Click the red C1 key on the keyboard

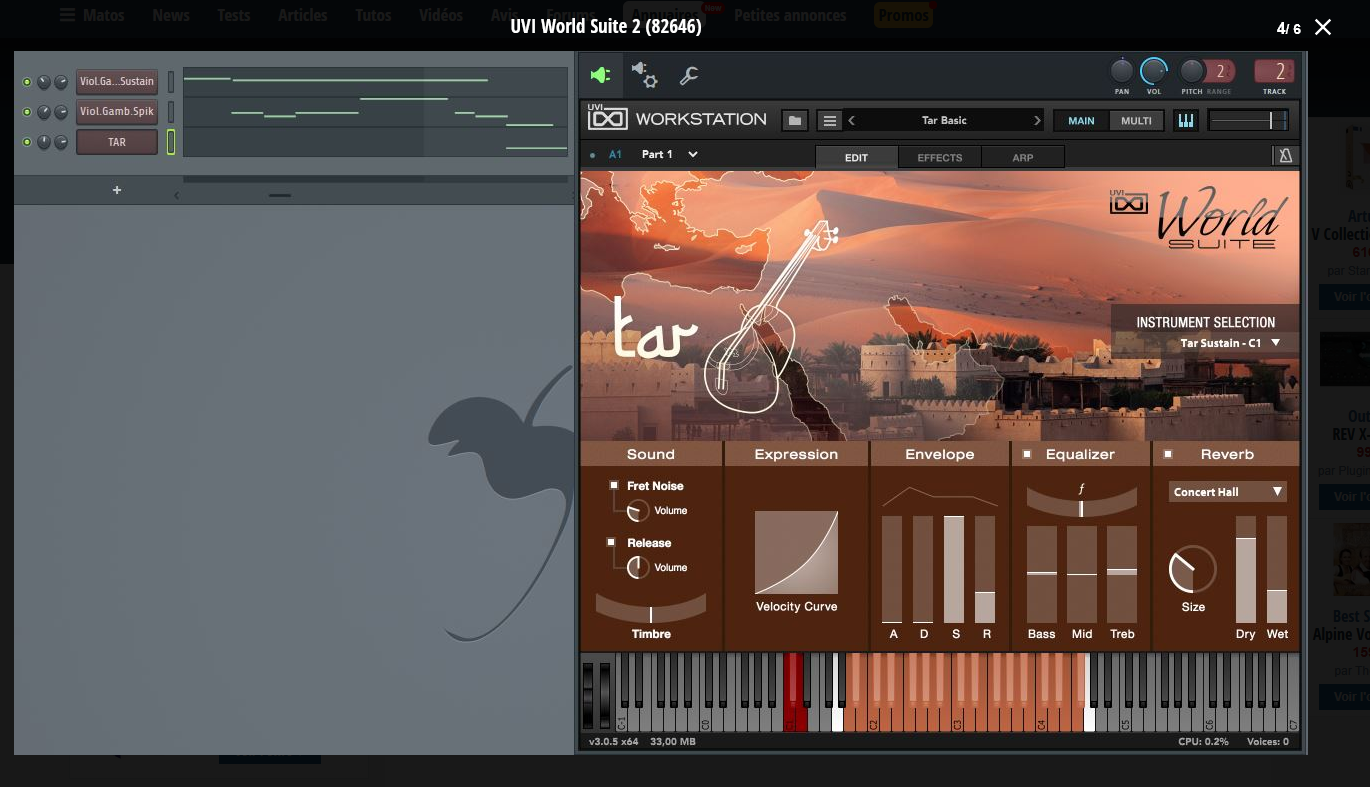click(x=792, y=692)
